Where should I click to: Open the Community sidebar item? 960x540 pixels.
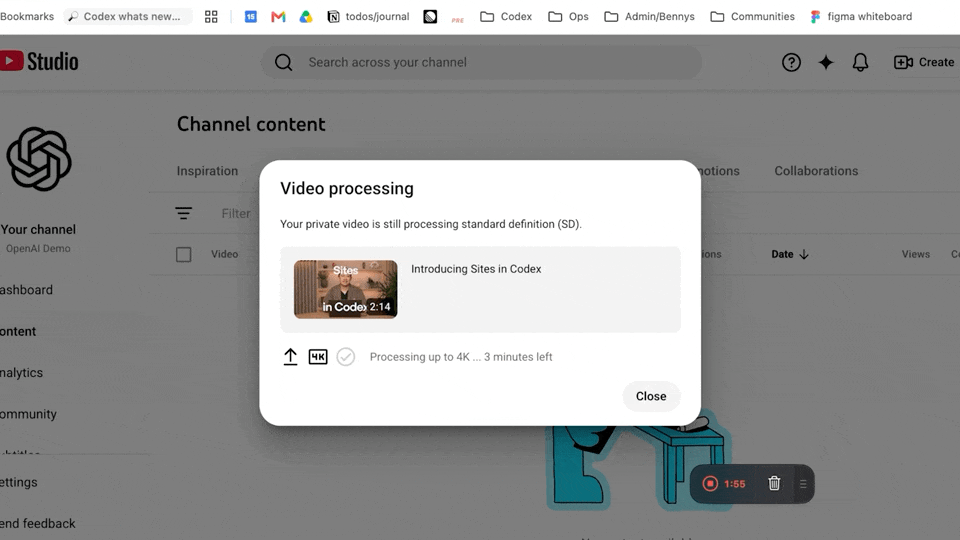[x=28, y=414]
